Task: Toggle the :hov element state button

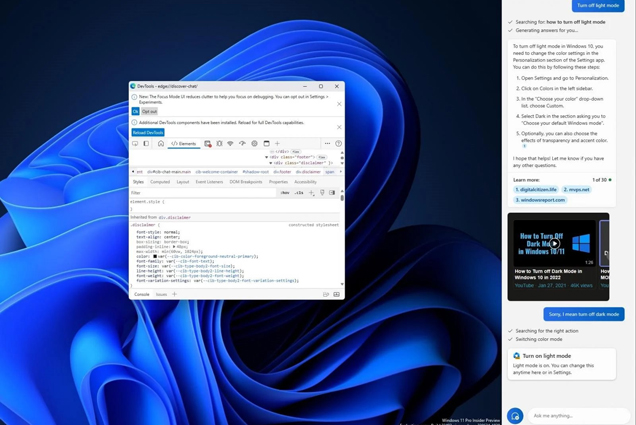Action: tap(285, 193)
